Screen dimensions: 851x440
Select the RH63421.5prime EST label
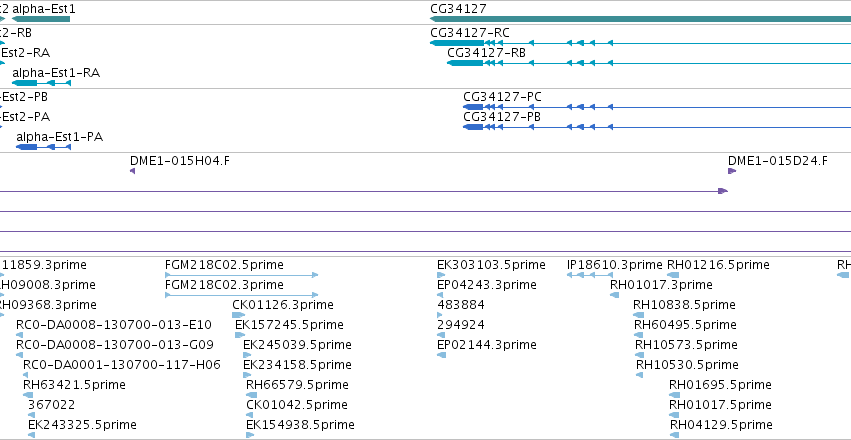(x=74, y=385)
